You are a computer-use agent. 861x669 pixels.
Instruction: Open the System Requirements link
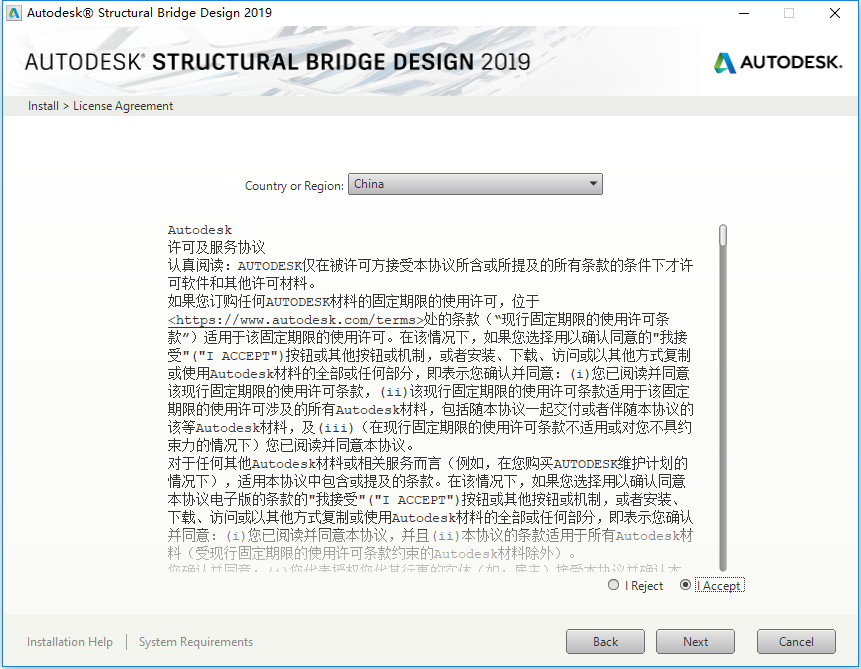click(x=196, y=642)
